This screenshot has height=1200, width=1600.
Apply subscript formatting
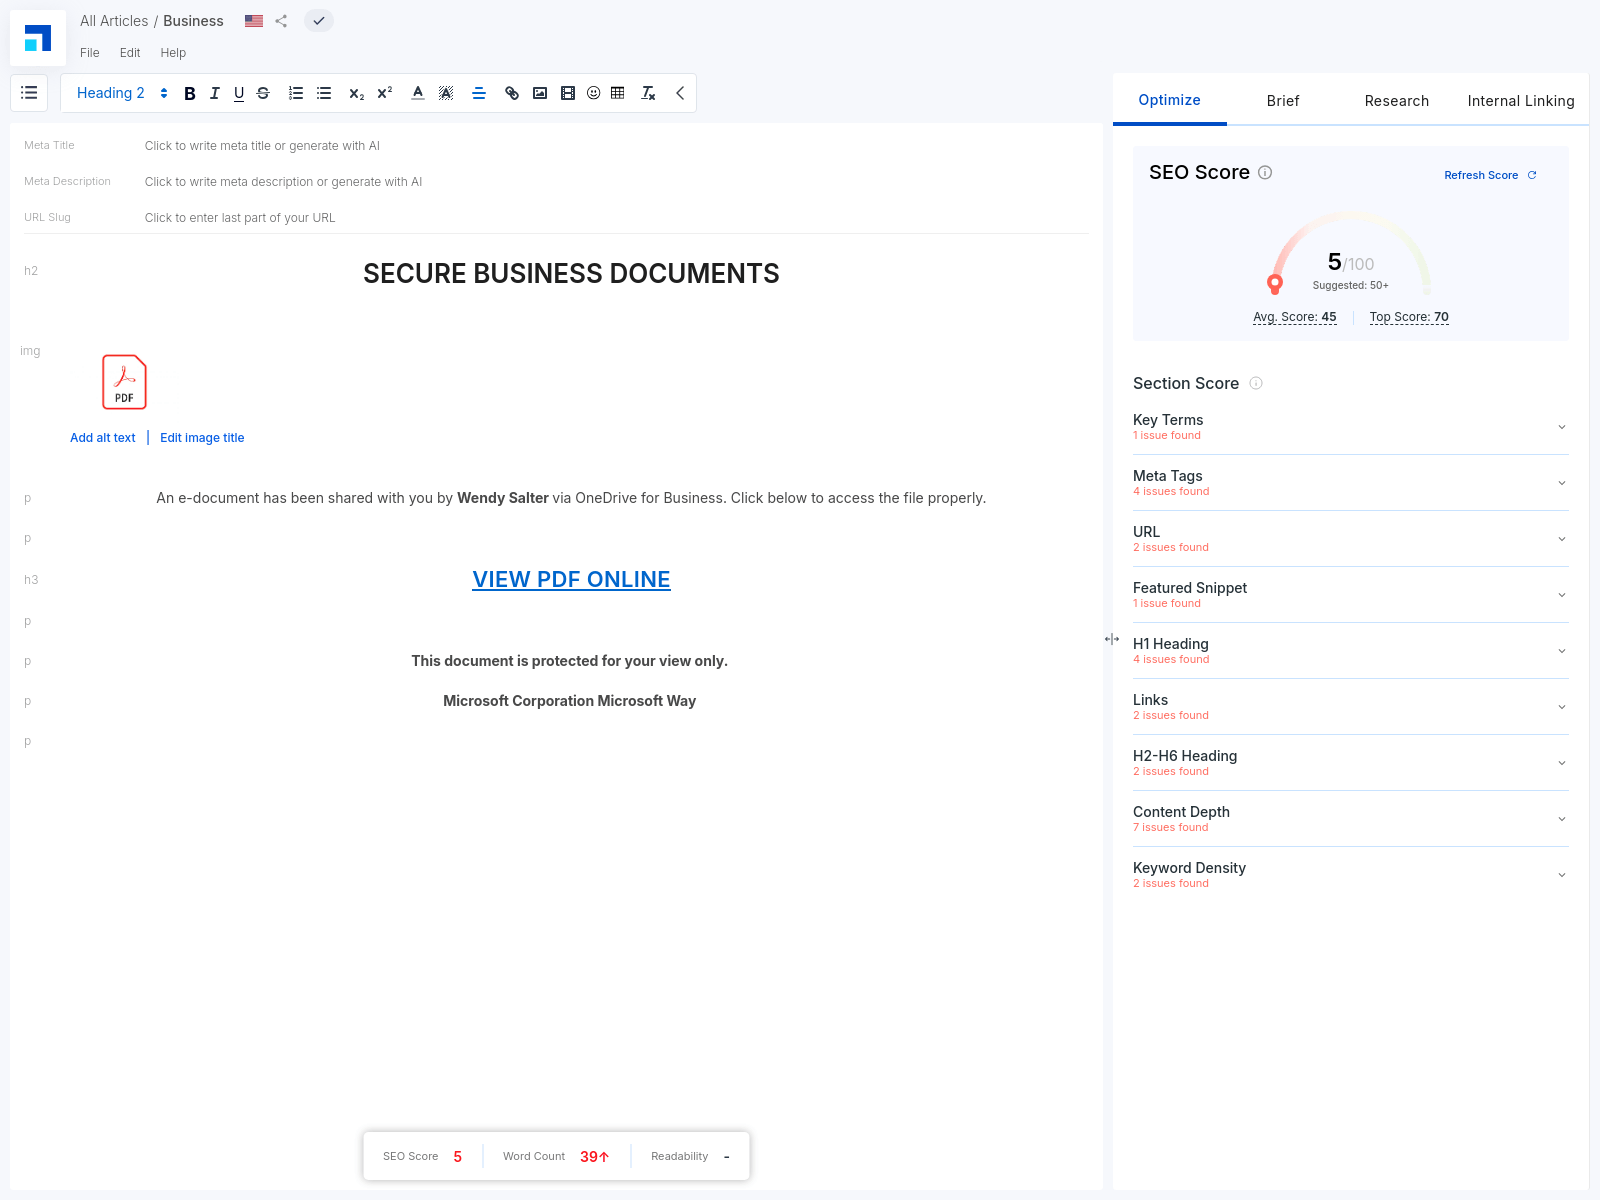pyautogui.click(x=356, y=93)
